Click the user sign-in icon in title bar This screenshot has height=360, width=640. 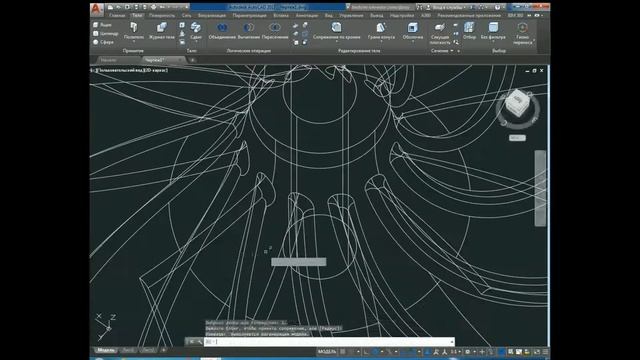tap(428, 7)
